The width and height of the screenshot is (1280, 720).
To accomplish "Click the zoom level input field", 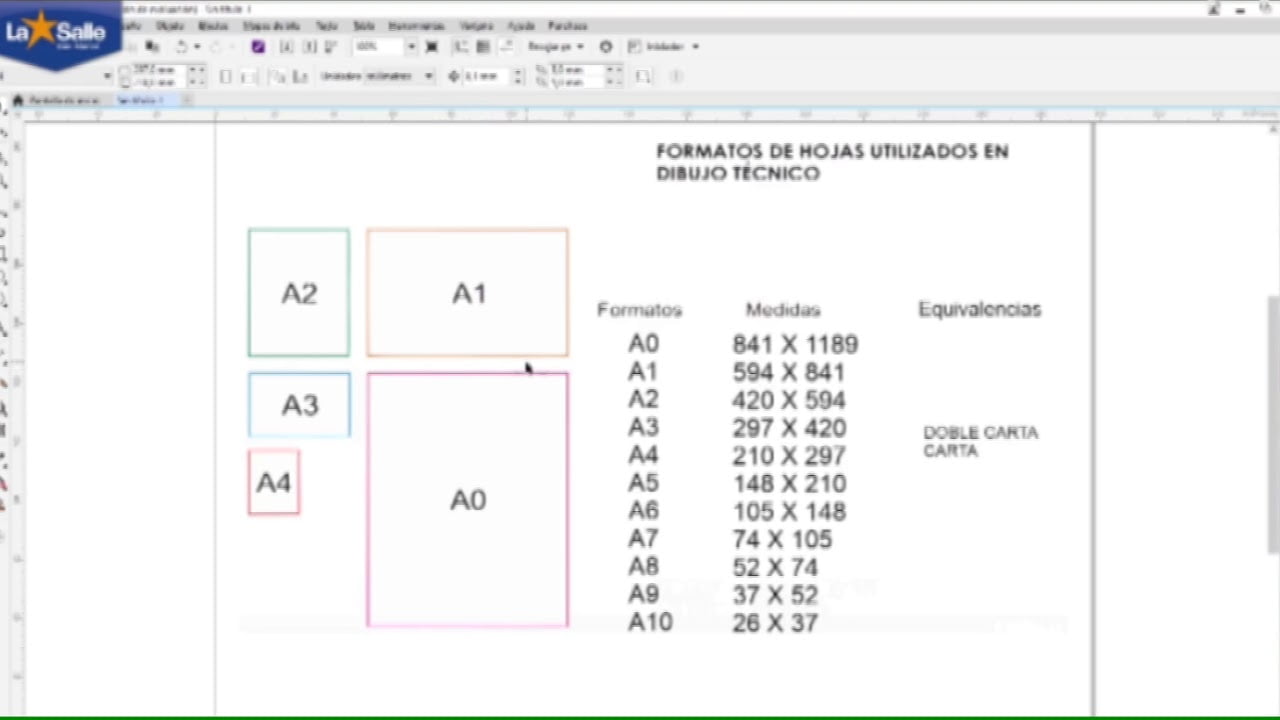I will pos(379,47).
